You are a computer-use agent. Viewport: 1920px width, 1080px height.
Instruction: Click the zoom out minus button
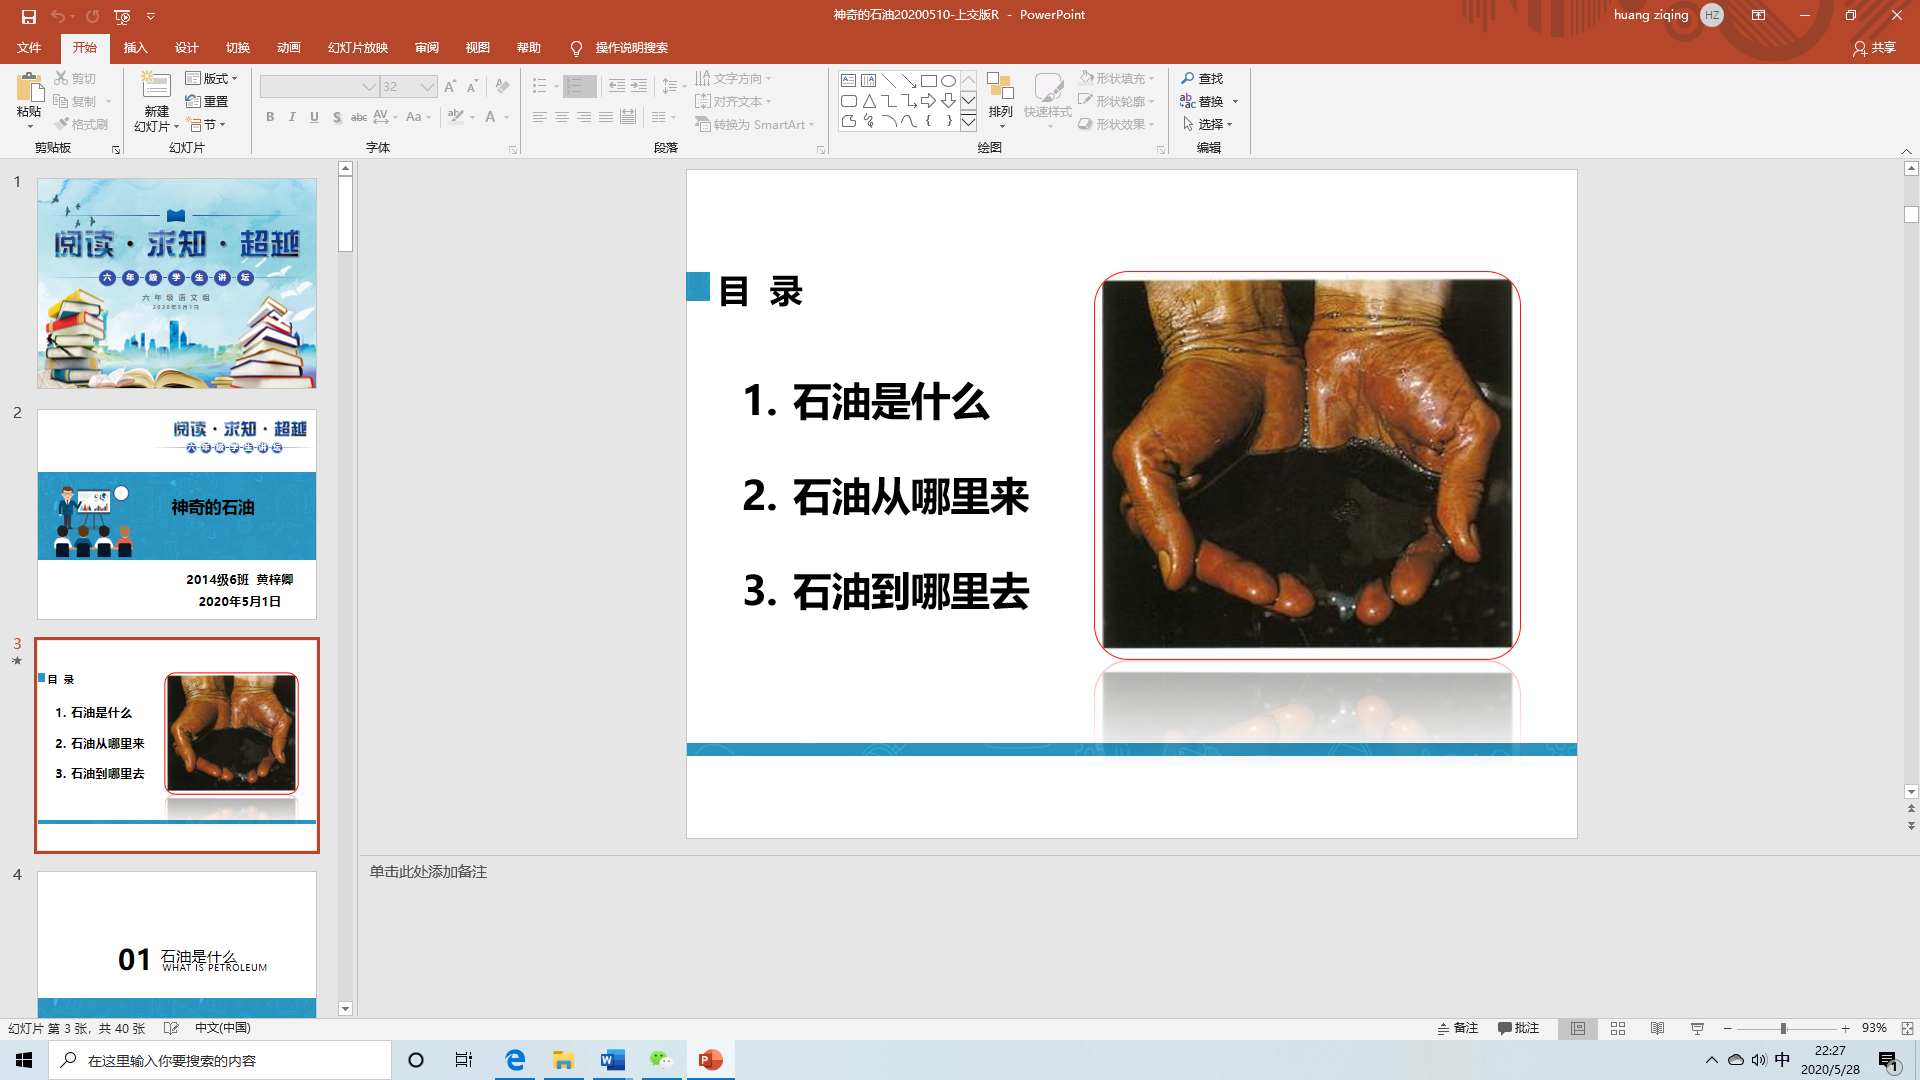(1727, 1028)
